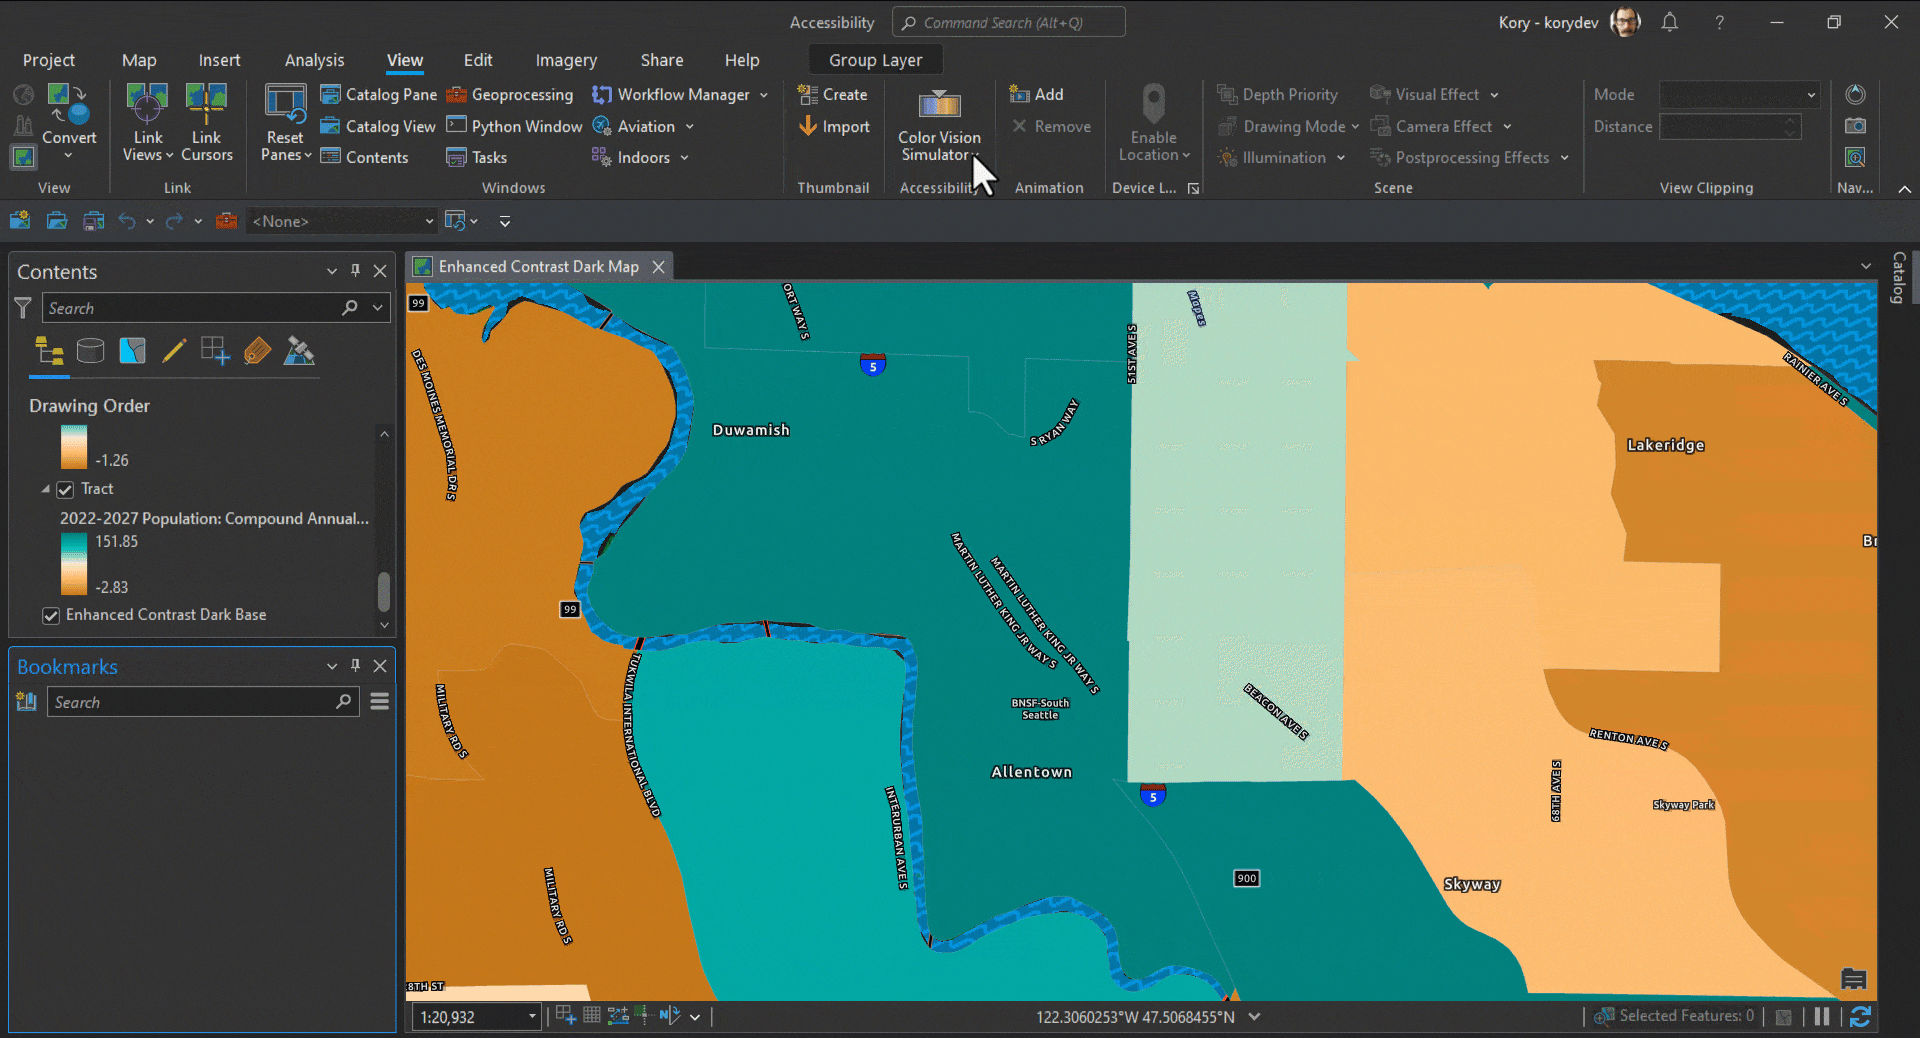
Task: Pause drawing with the pause button
Action: tap(1822, 1016)
